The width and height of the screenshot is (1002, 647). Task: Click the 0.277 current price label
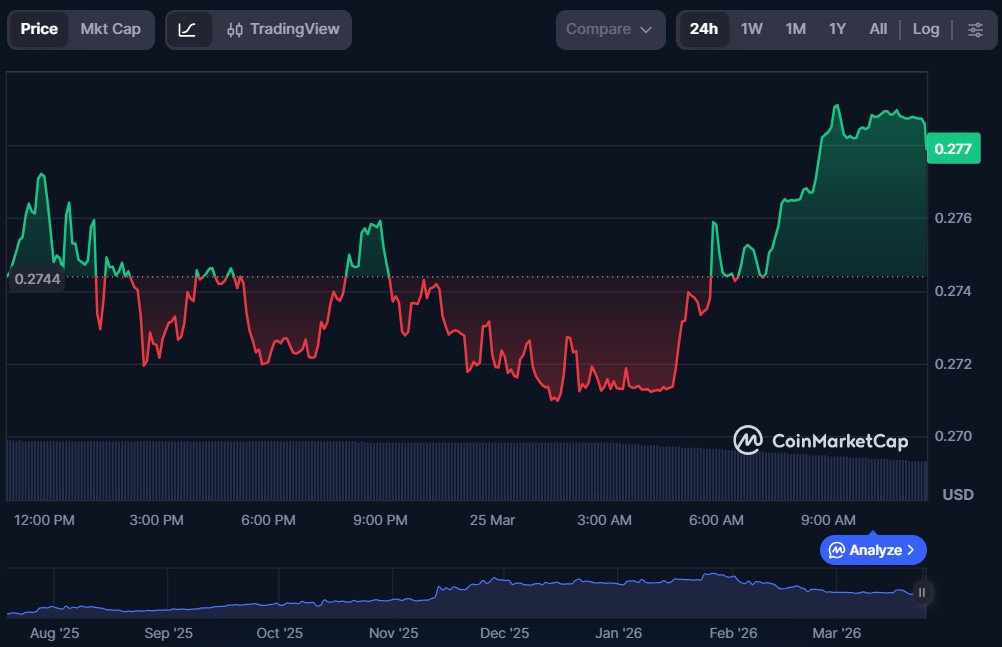pos(952,149)
